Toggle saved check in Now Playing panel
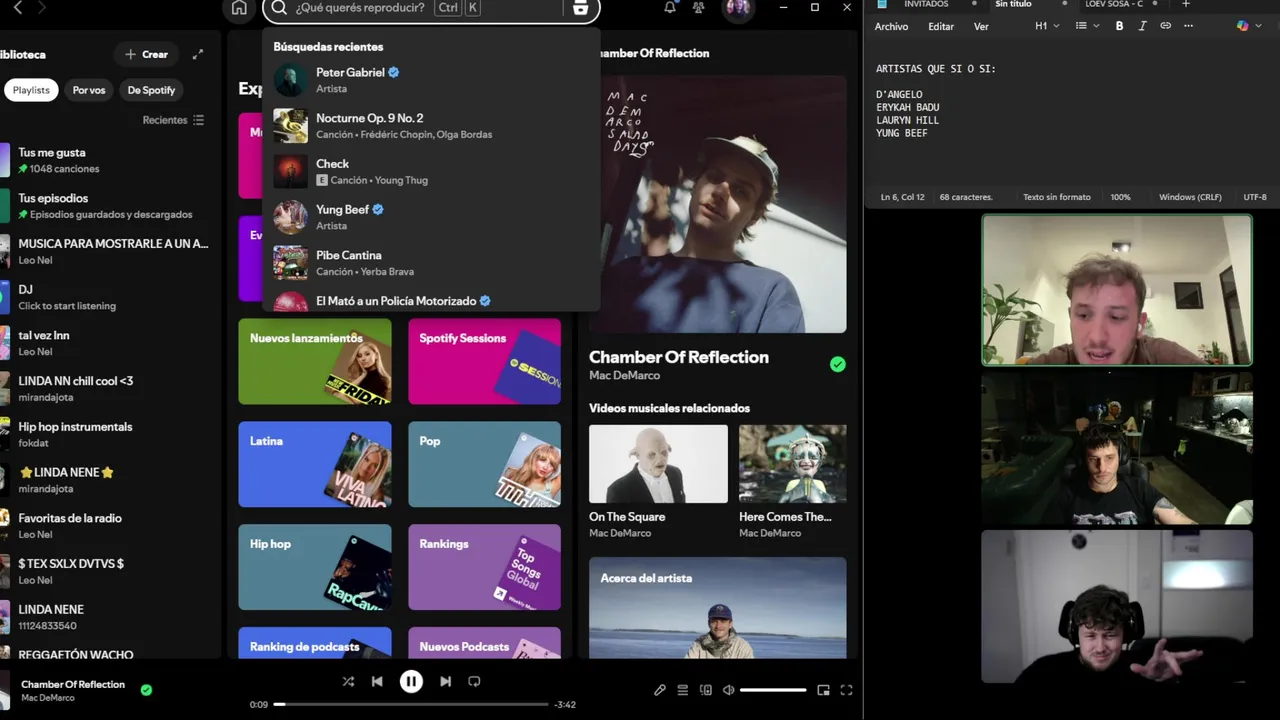This screenshot has height=720, width=1280. [x=838, y=365]
